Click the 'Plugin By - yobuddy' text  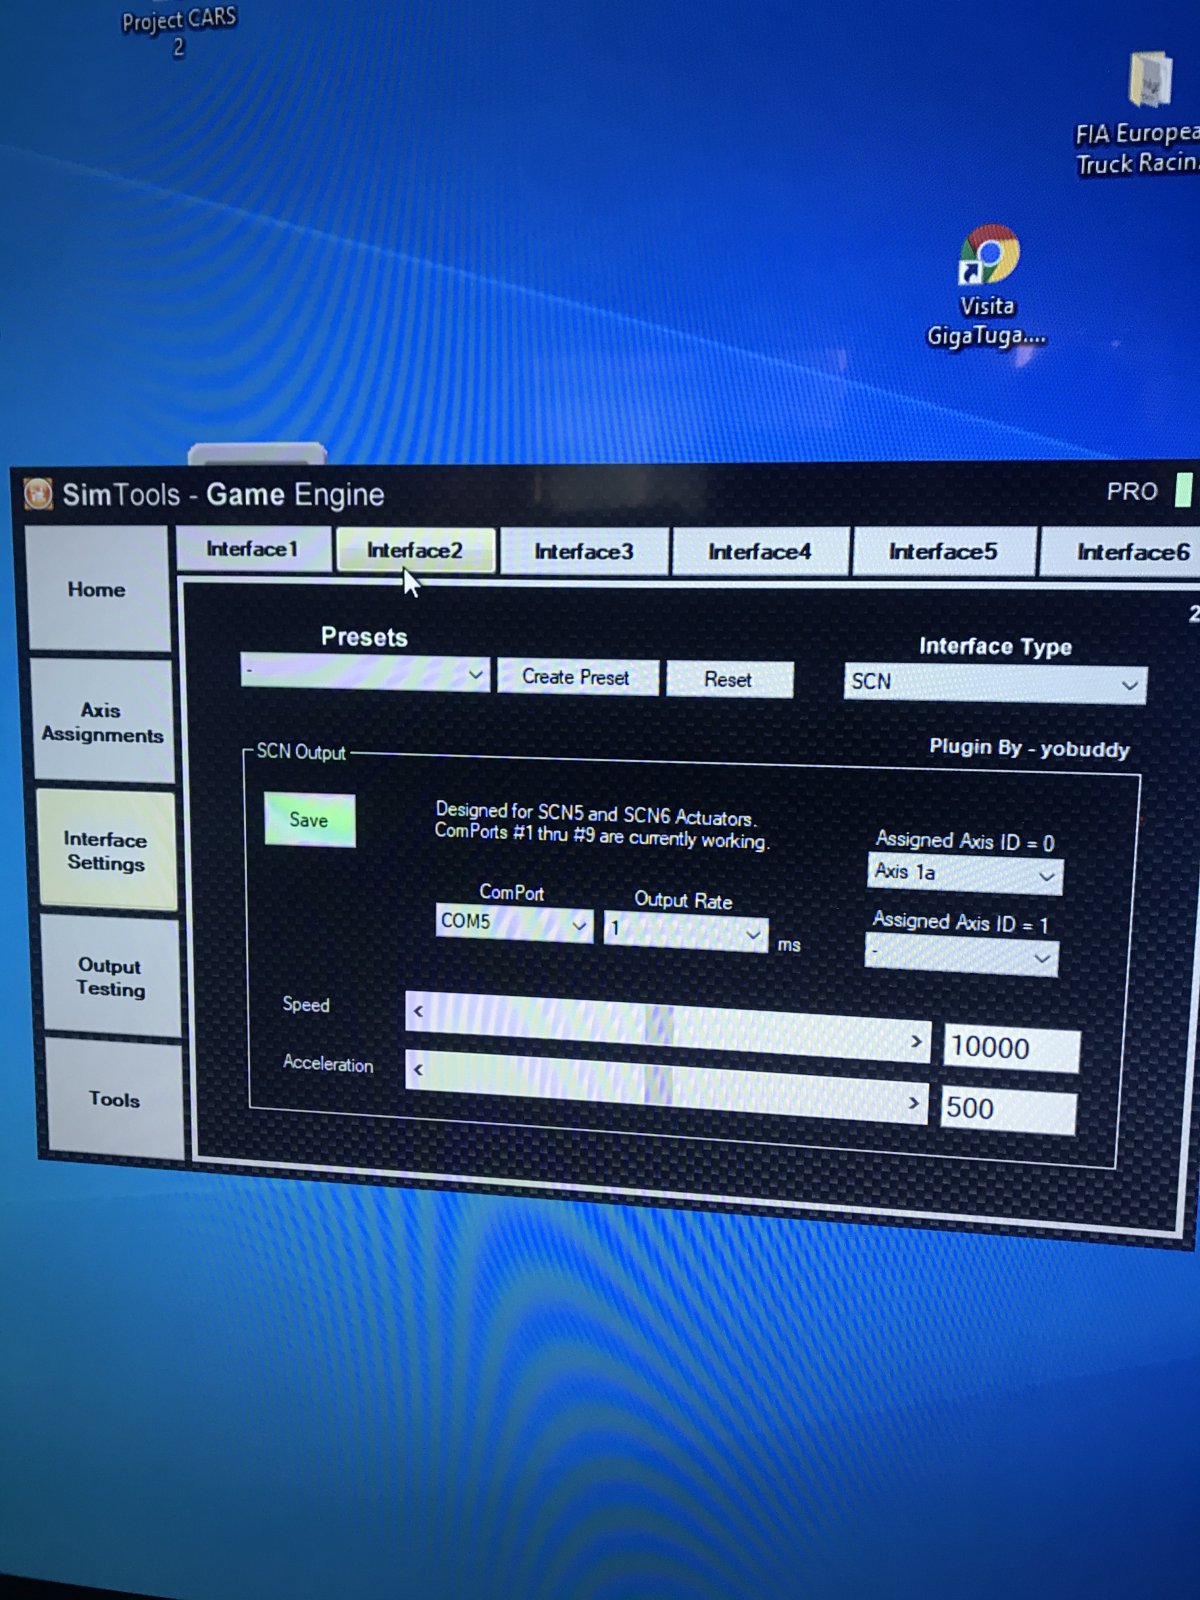[1029, 748]
